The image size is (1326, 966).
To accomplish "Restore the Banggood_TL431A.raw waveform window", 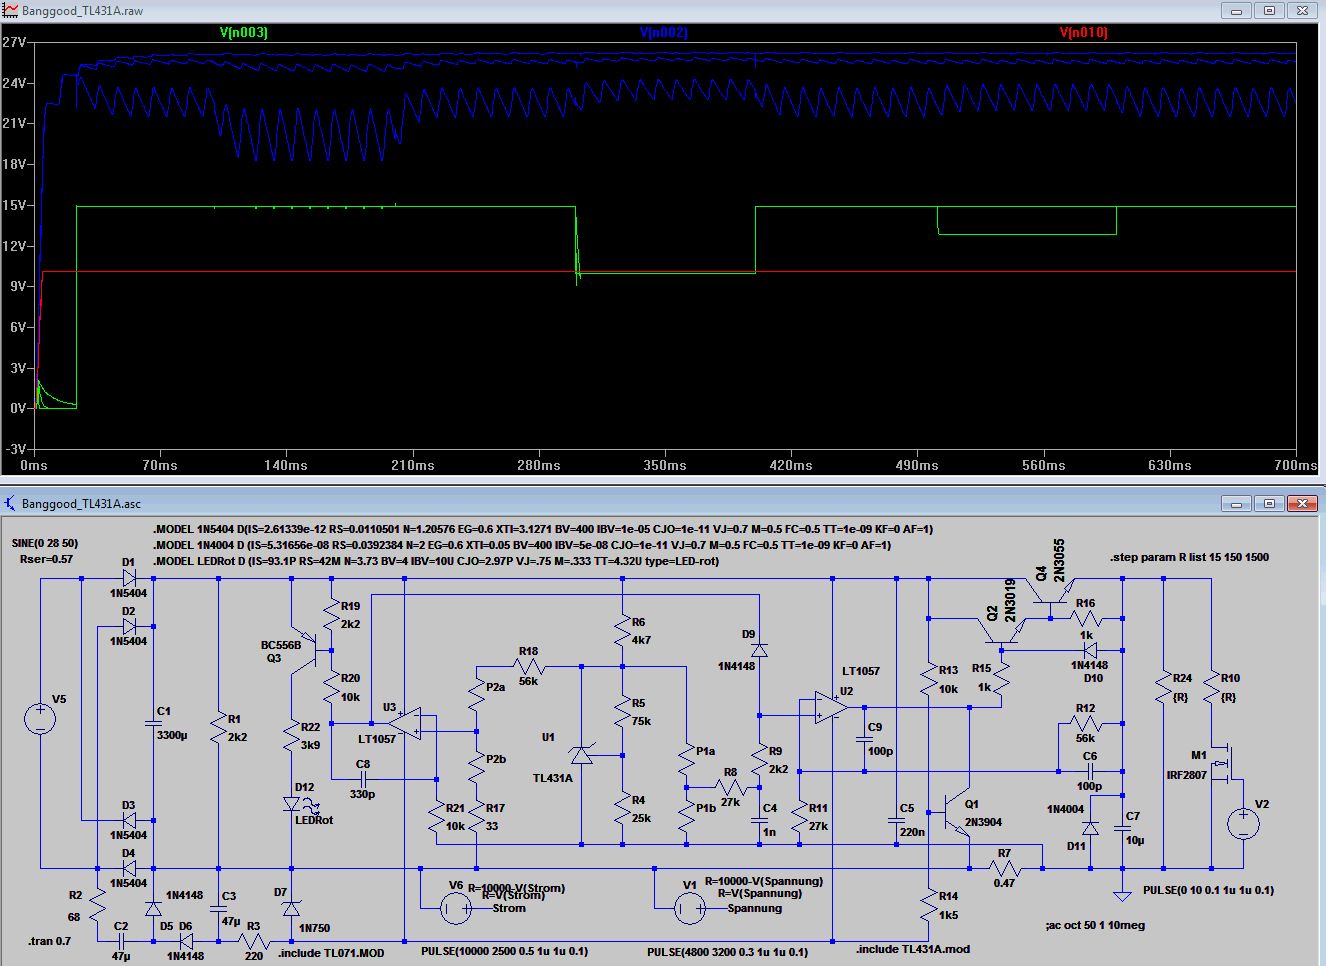I will [x=1269, y=11].
